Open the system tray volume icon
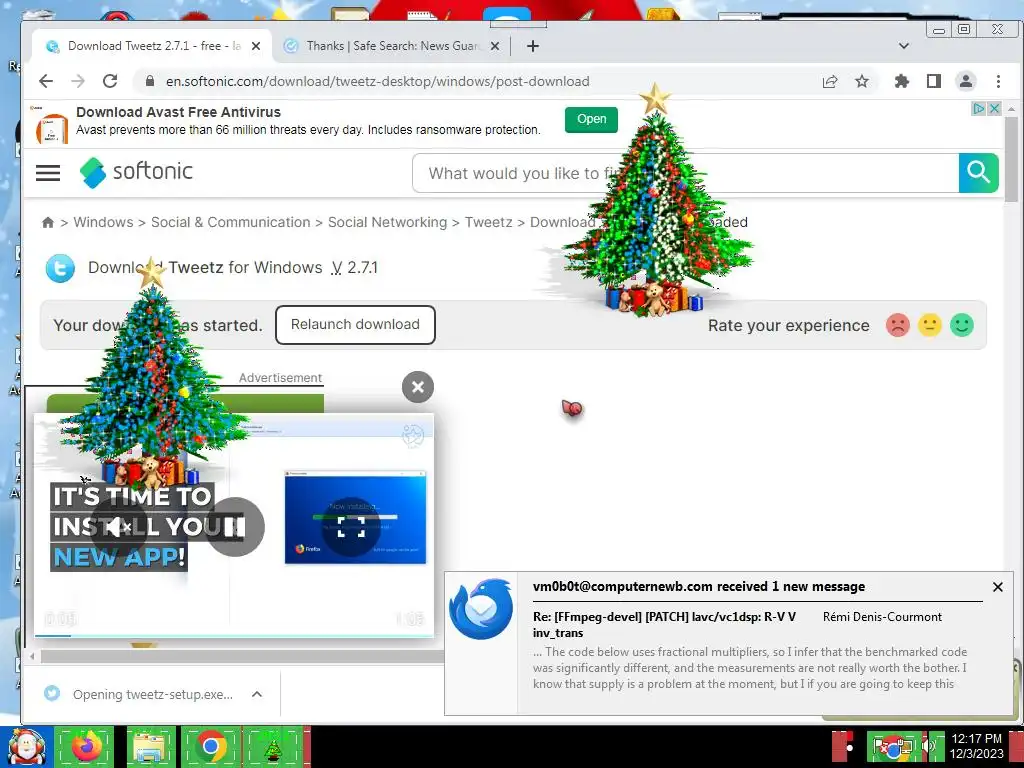Image resolution: width=1024 pixels, height=768 pixels. 930,746
